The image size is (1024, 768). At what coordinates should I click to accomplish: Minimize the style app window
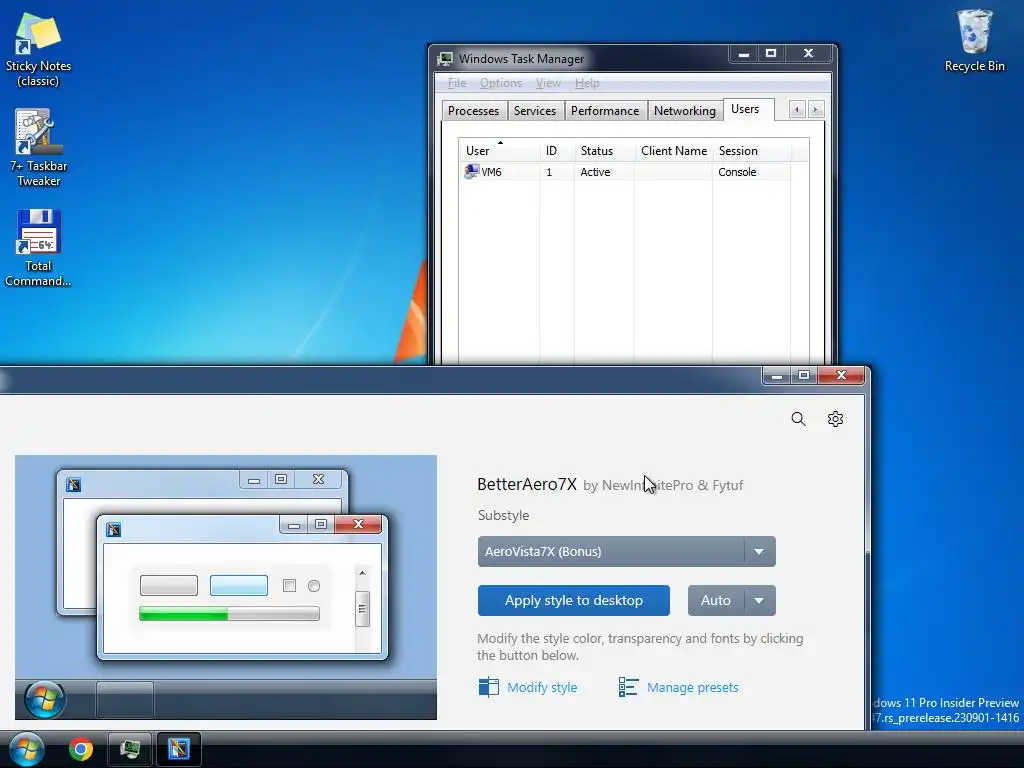click(x=776, y=376)
